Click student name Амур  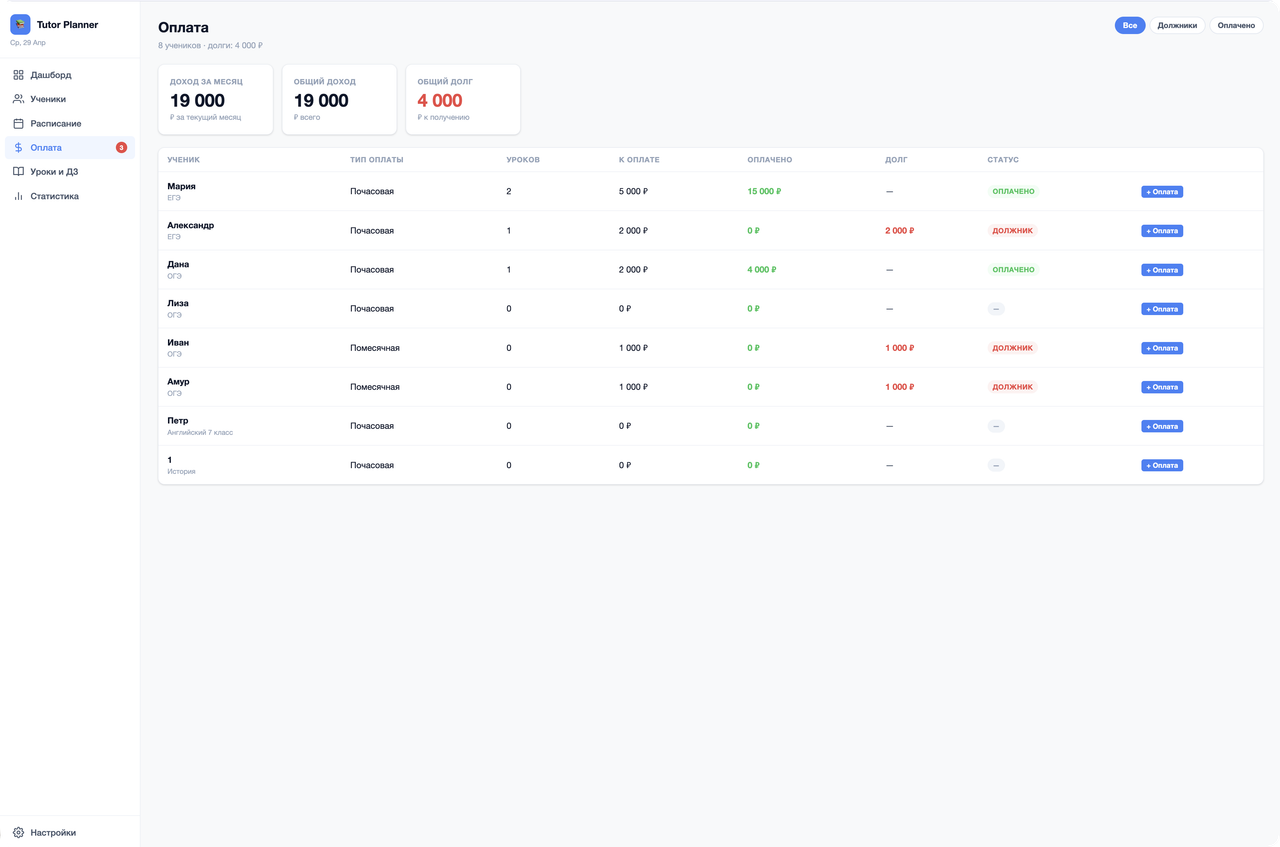tap(178, 381)
